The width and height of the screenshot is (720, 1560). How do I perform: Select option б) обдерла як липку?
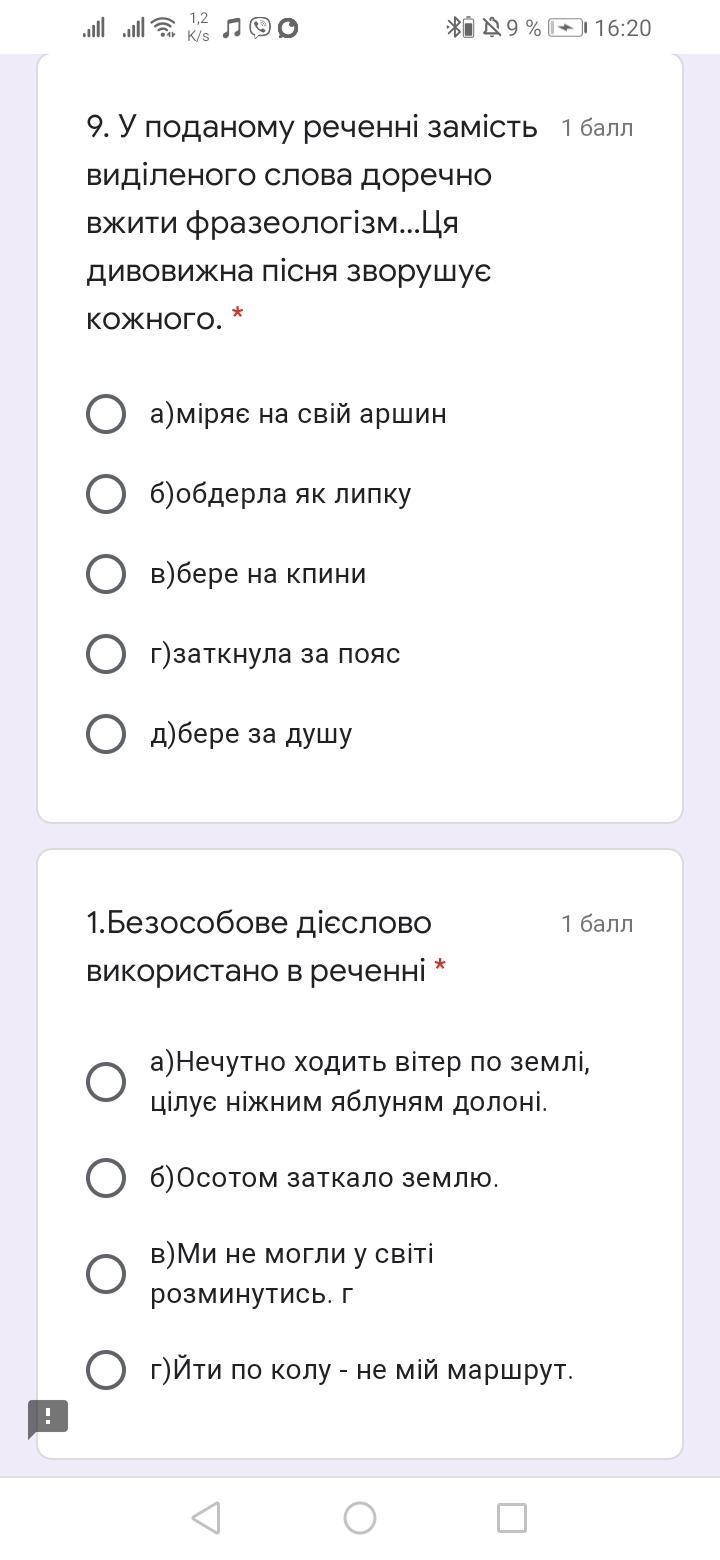pyautogui.click(x=106, y=494)
